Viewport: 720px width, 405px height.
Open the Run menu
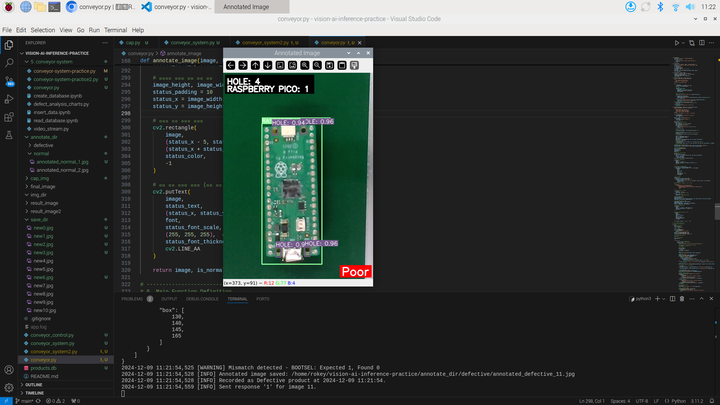[x=94, y=30]
